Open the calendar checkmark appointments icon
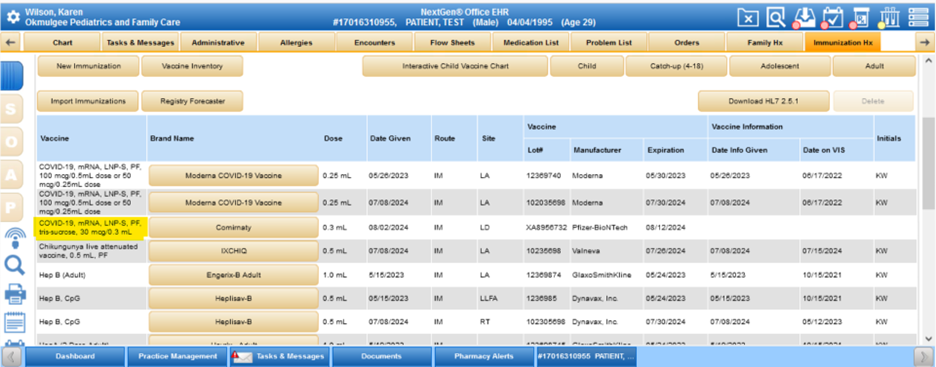The height and width of the screenshot is (367, 936). pos(832,17)
